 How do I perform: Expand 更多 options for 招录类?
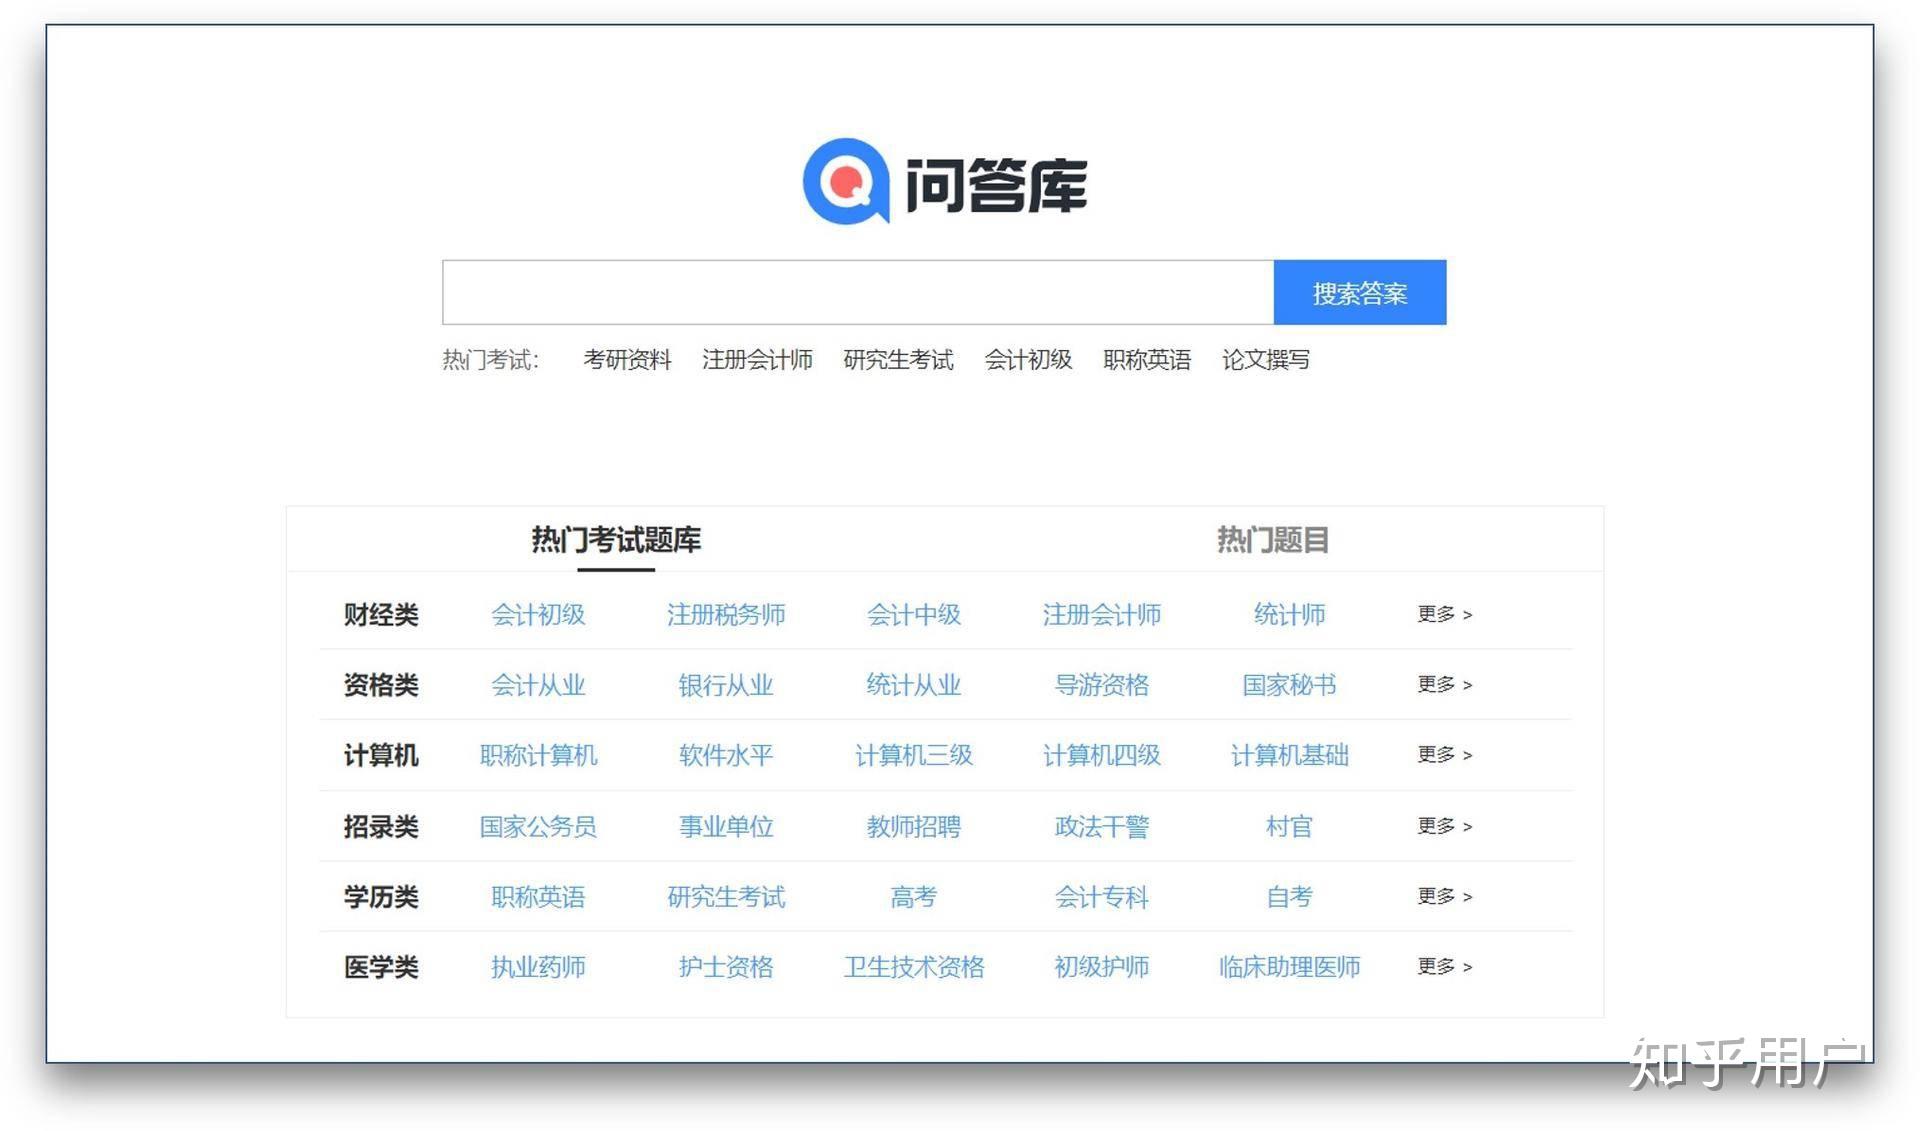point(1443,826)
